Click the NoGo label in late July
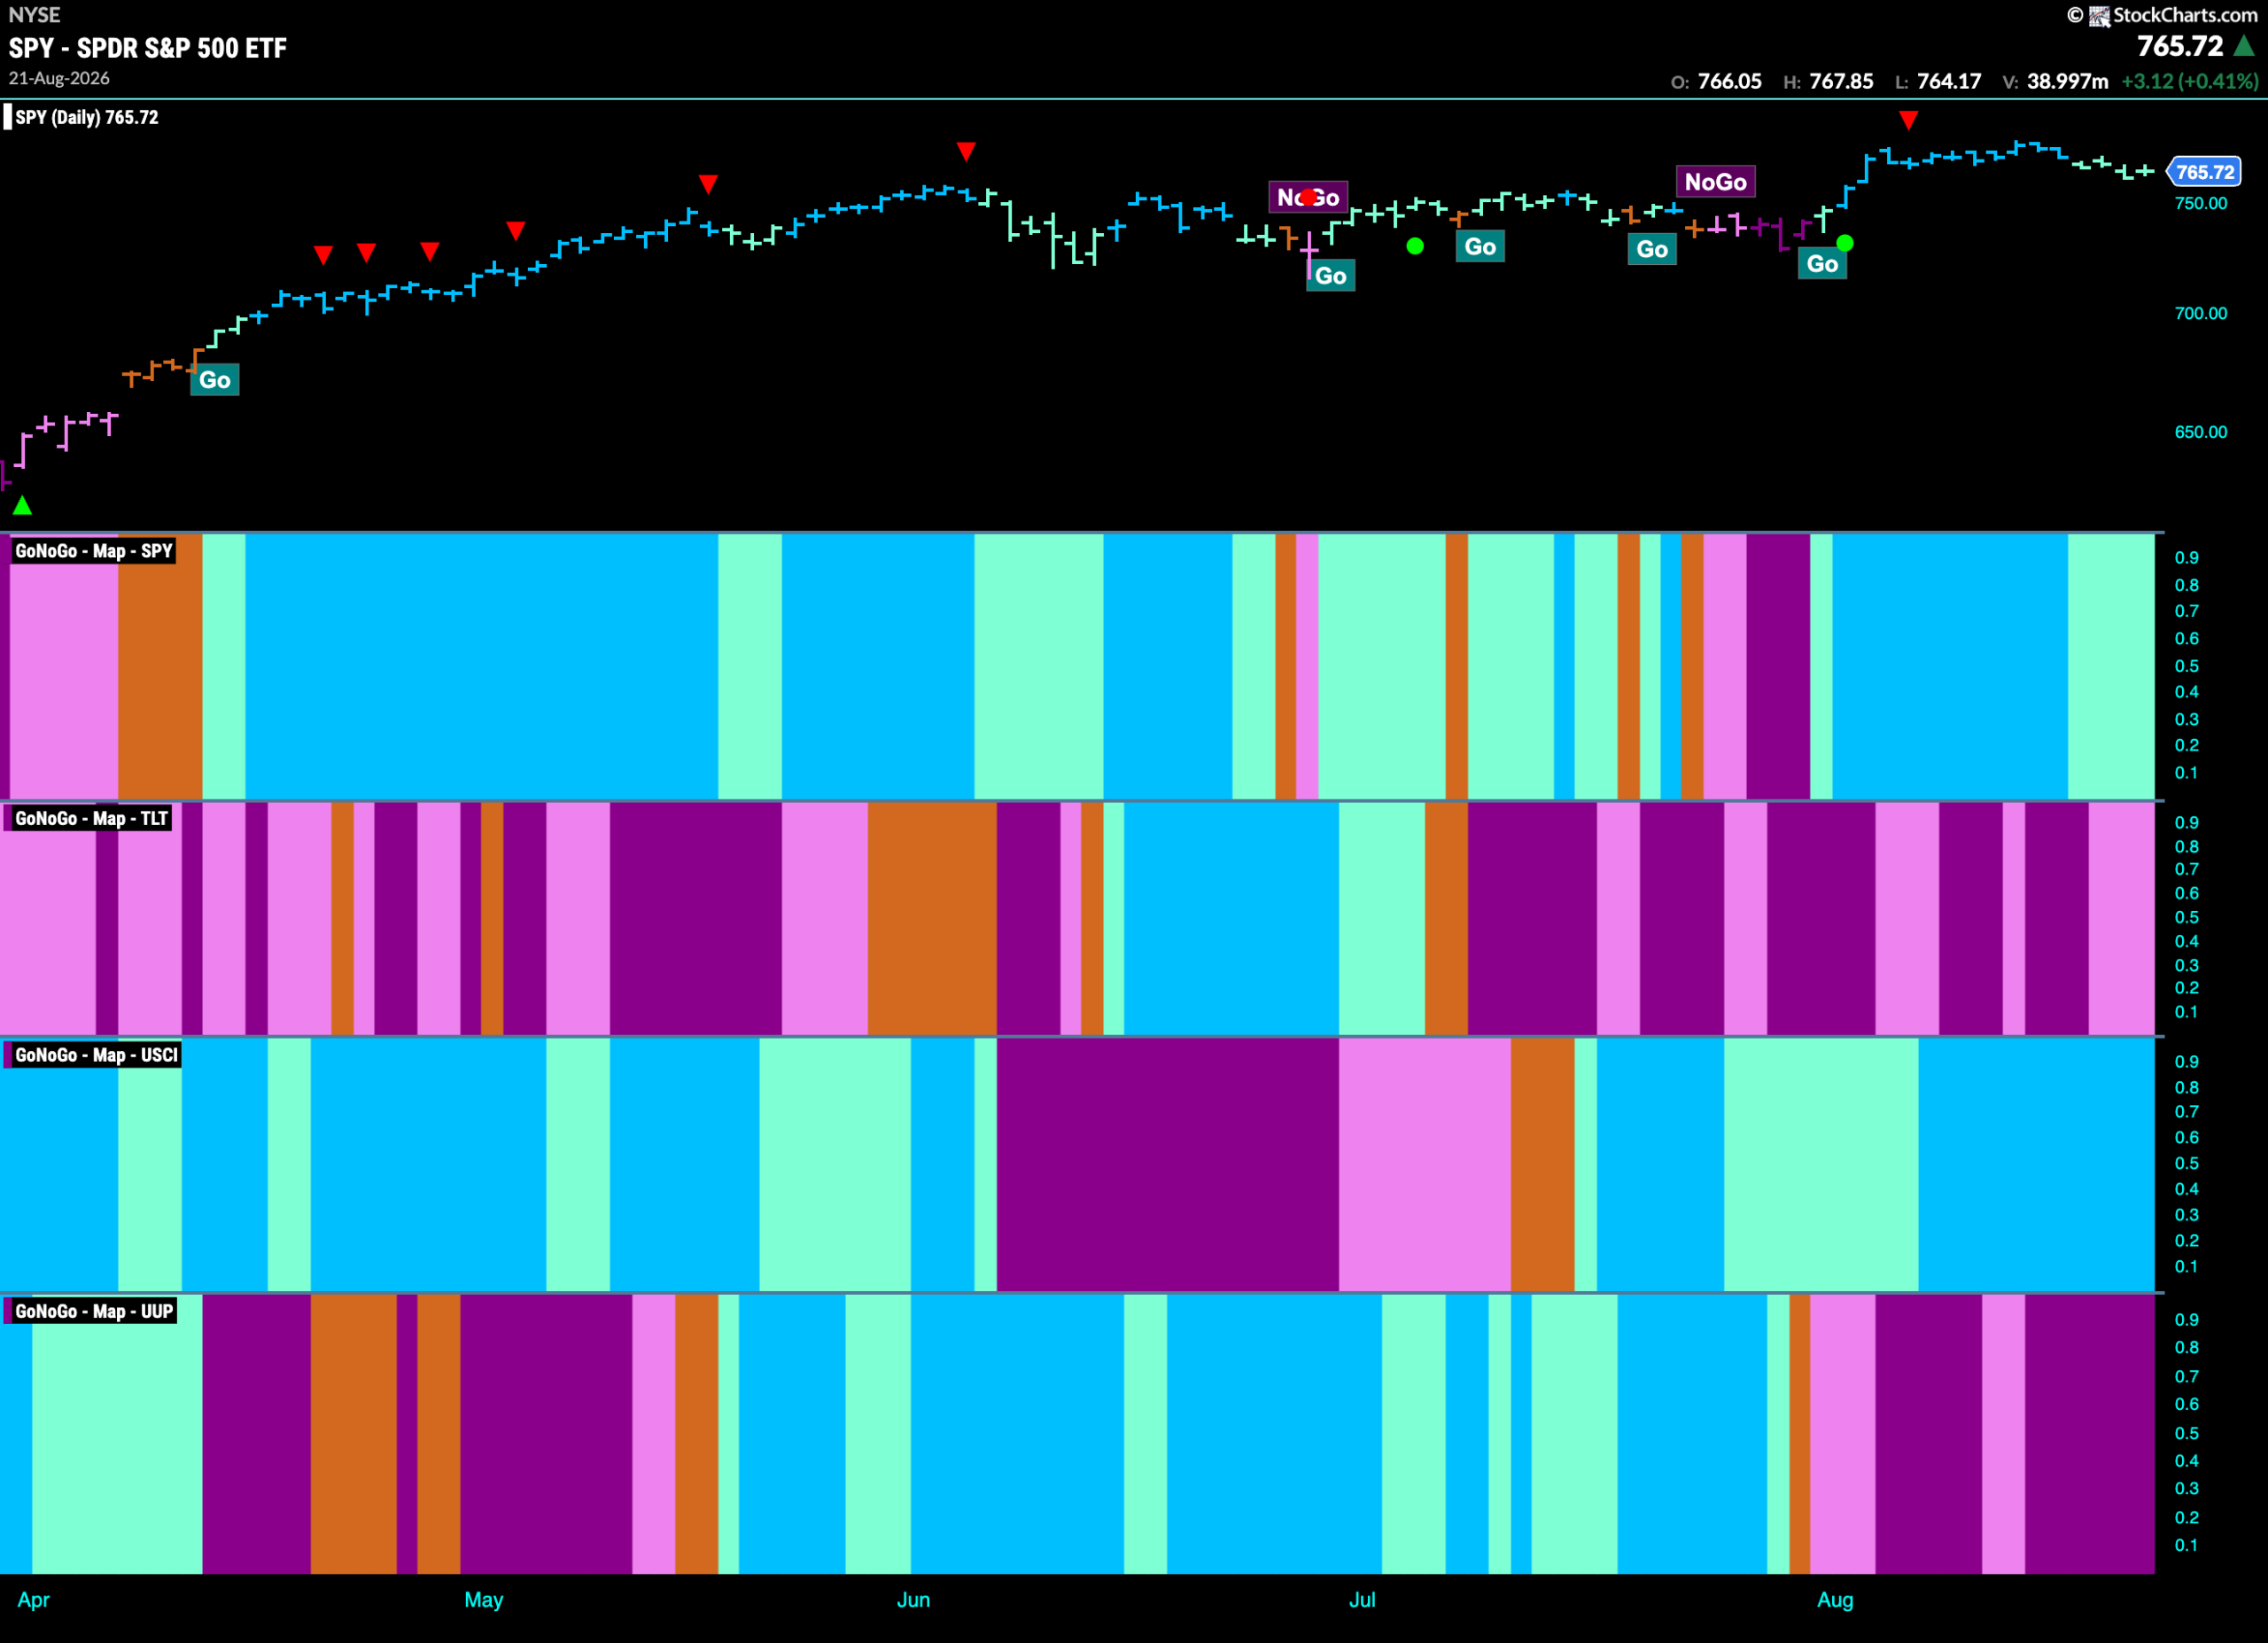 1715,182
